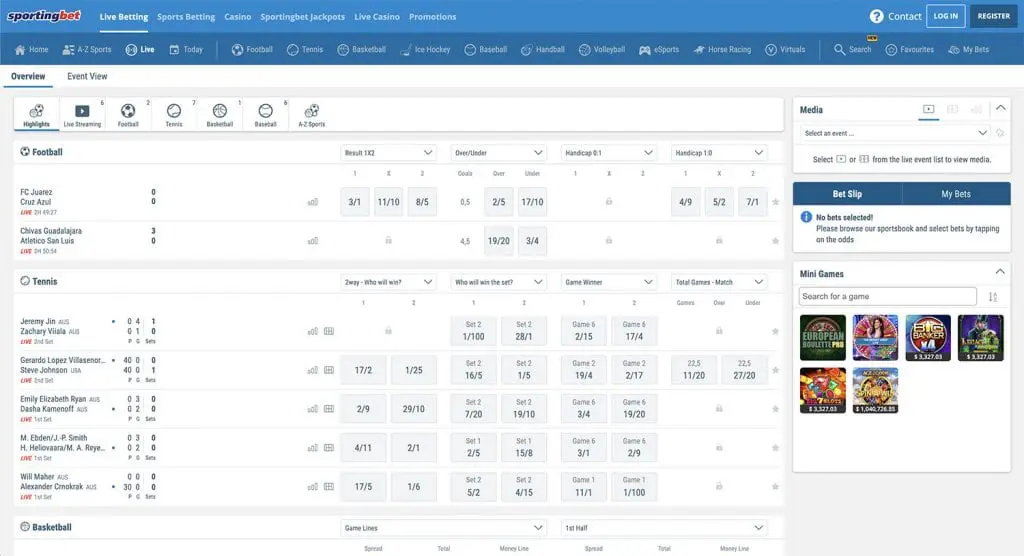
Task: Collapse the Media panel
Action: pyautogui.click(x=1000, y=108)
